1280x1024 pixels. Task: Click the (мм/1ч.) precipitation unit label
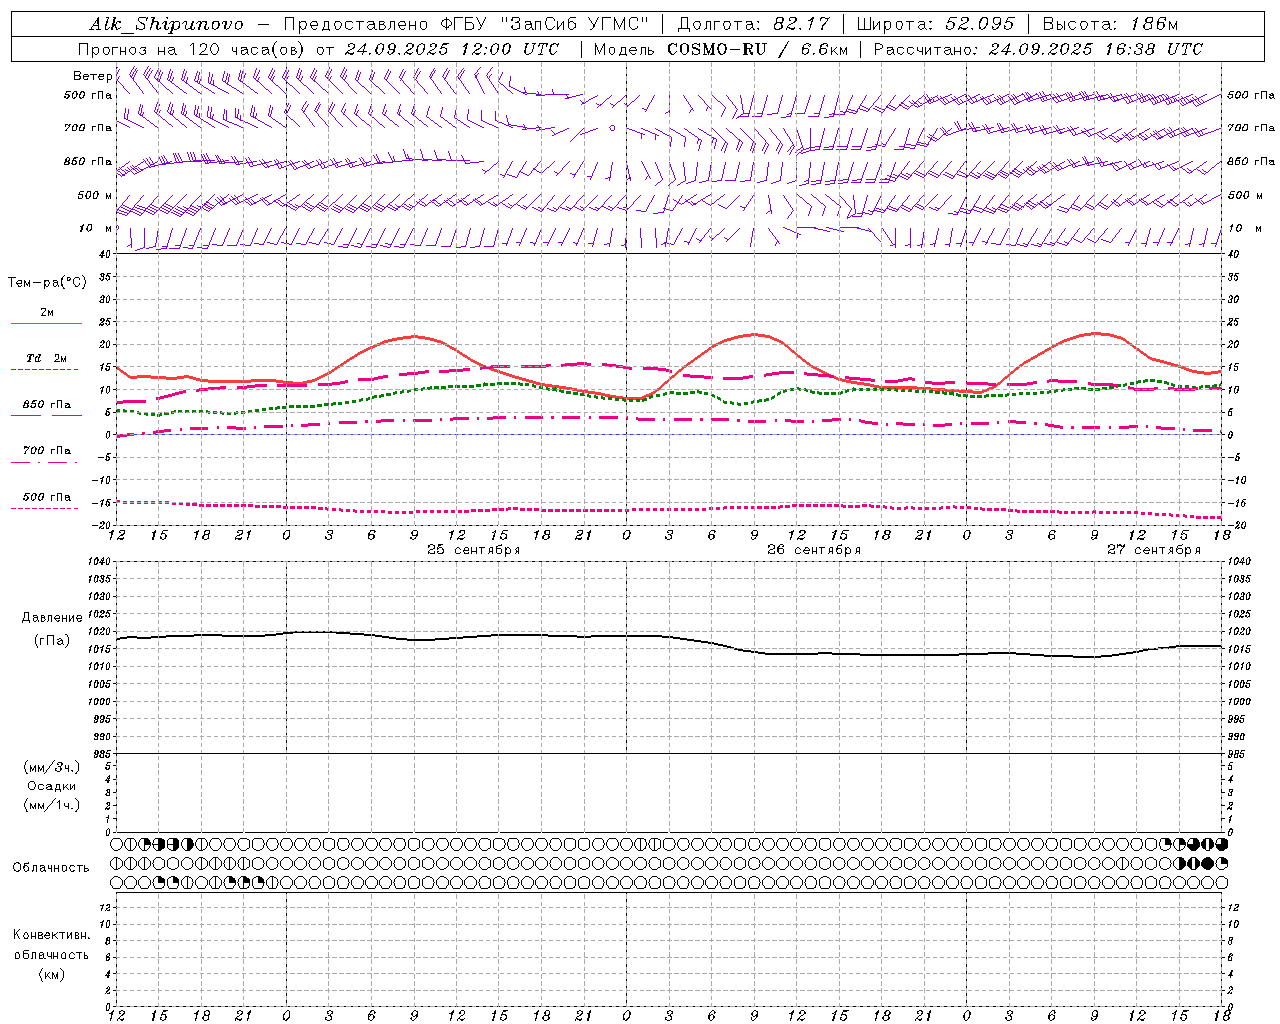pyautogui.click(x=52, y=805)
